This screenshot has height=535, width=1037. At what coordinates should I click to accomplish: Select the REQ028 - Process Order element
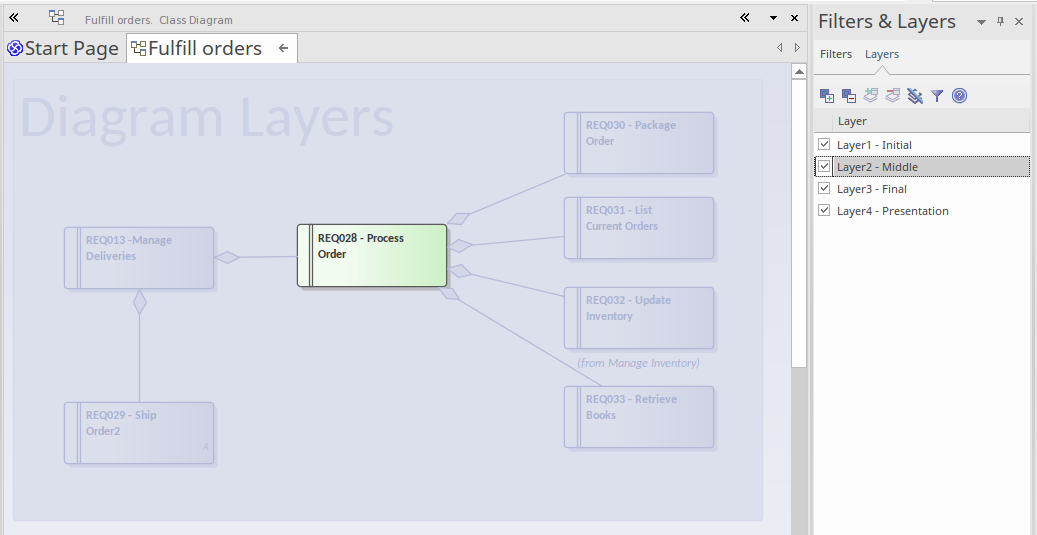372,255
